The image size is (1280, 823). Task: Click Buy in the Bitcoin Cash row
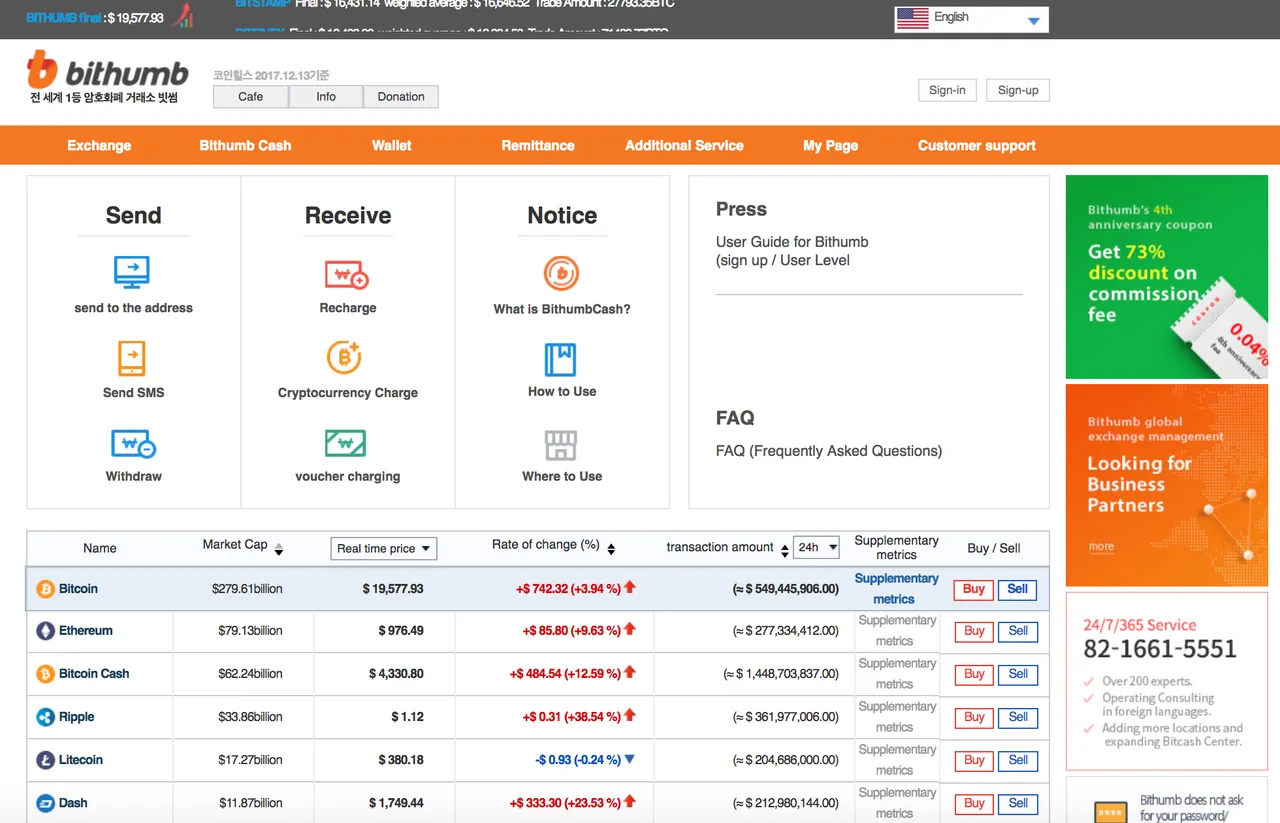[974, 675]
